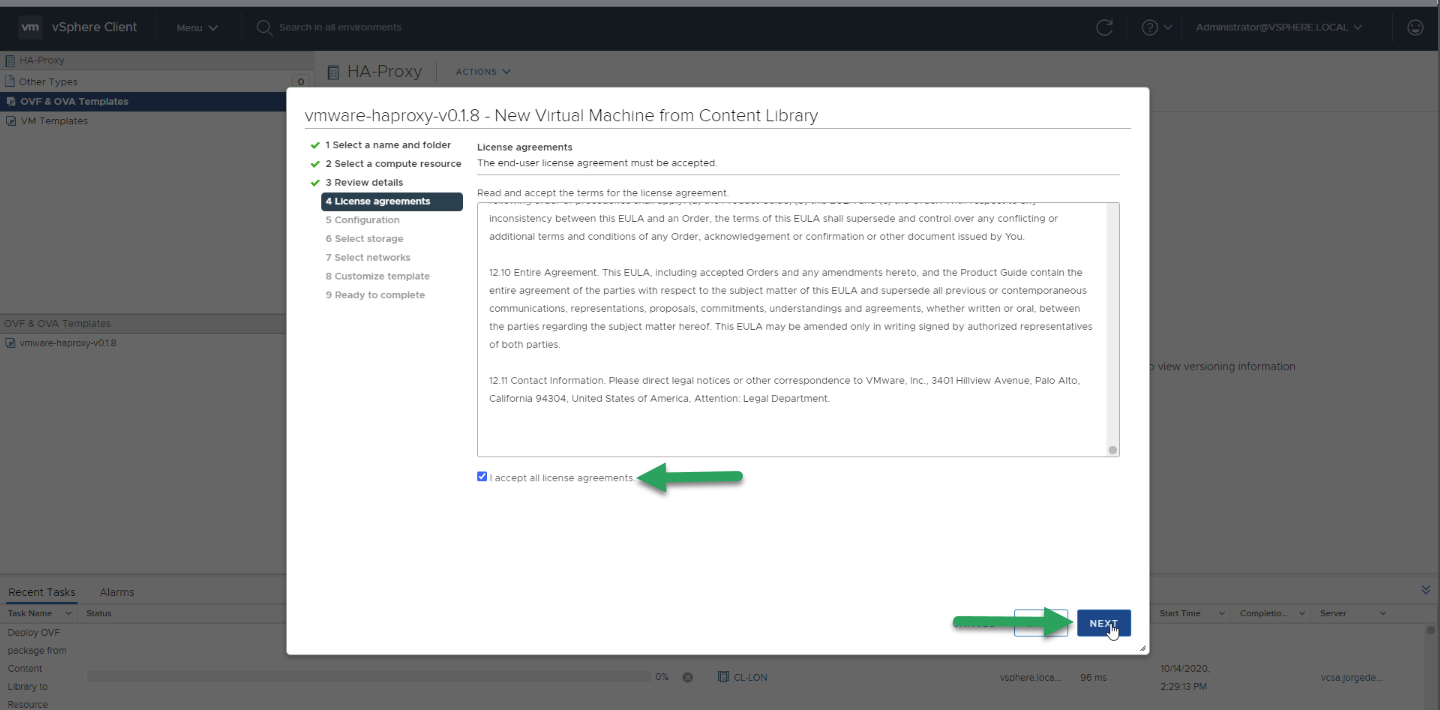Switch to Alarms tab
Screen dimensions: 1440x710
pyautogui.click(x=117, y=592)
